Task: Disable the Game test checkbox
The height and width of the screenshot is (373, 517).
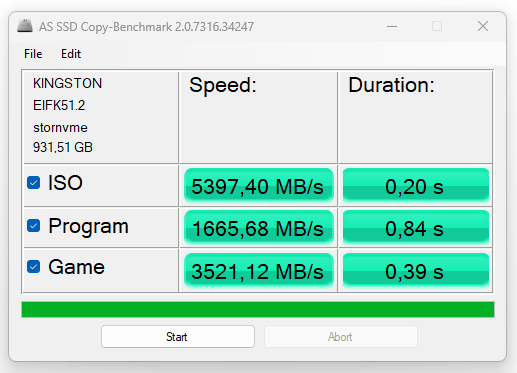Action: [x=34, y=267]
